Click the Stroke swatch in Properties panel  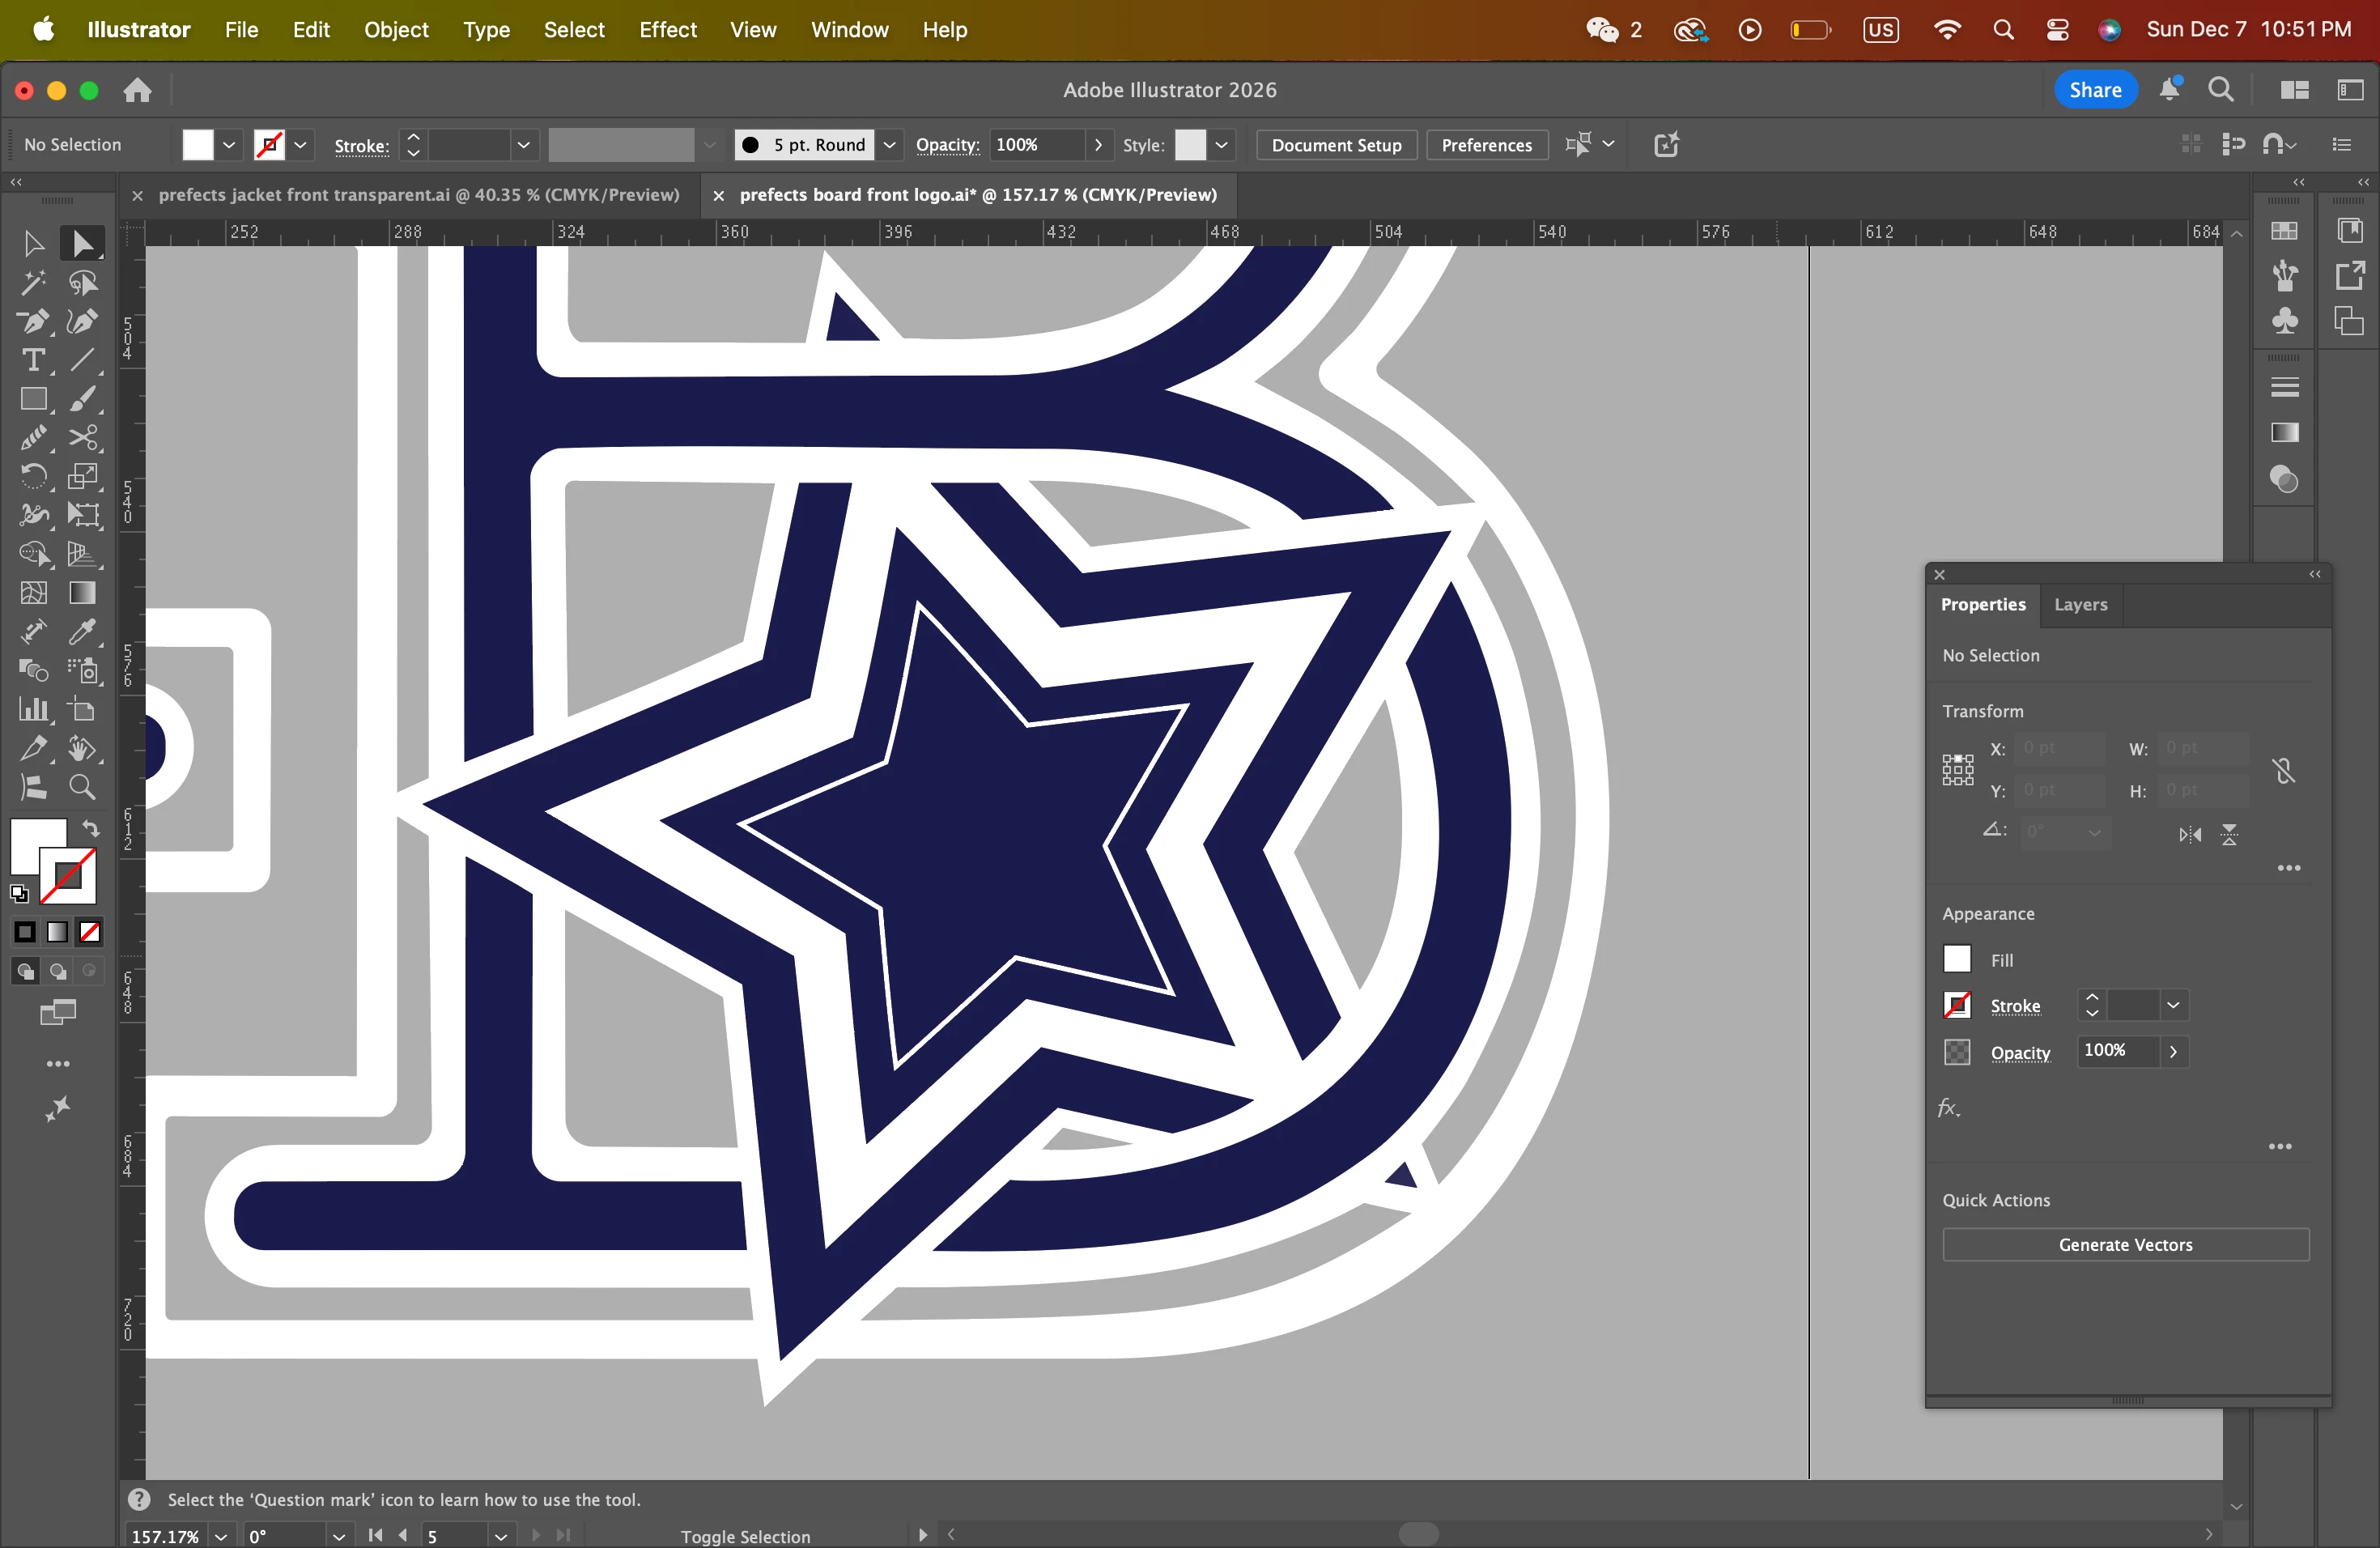(1957, 1005)
